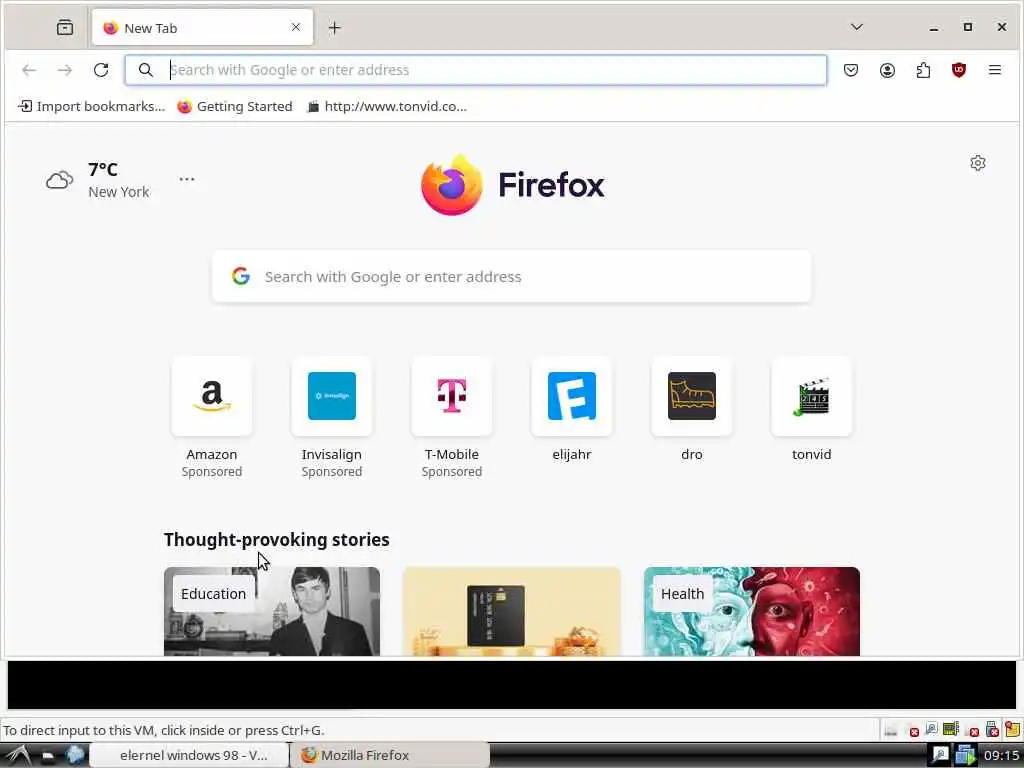Screen dimensions: 1024x768
Task: Open the Firefox account icon
Action: point(887,70)
